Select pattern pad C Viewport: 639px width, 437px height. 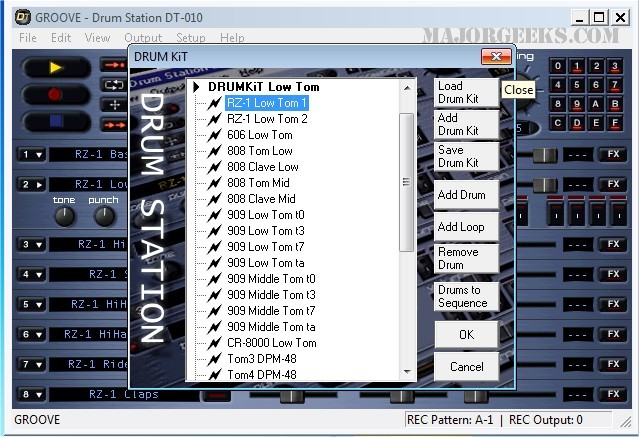(x=558, y=123)
